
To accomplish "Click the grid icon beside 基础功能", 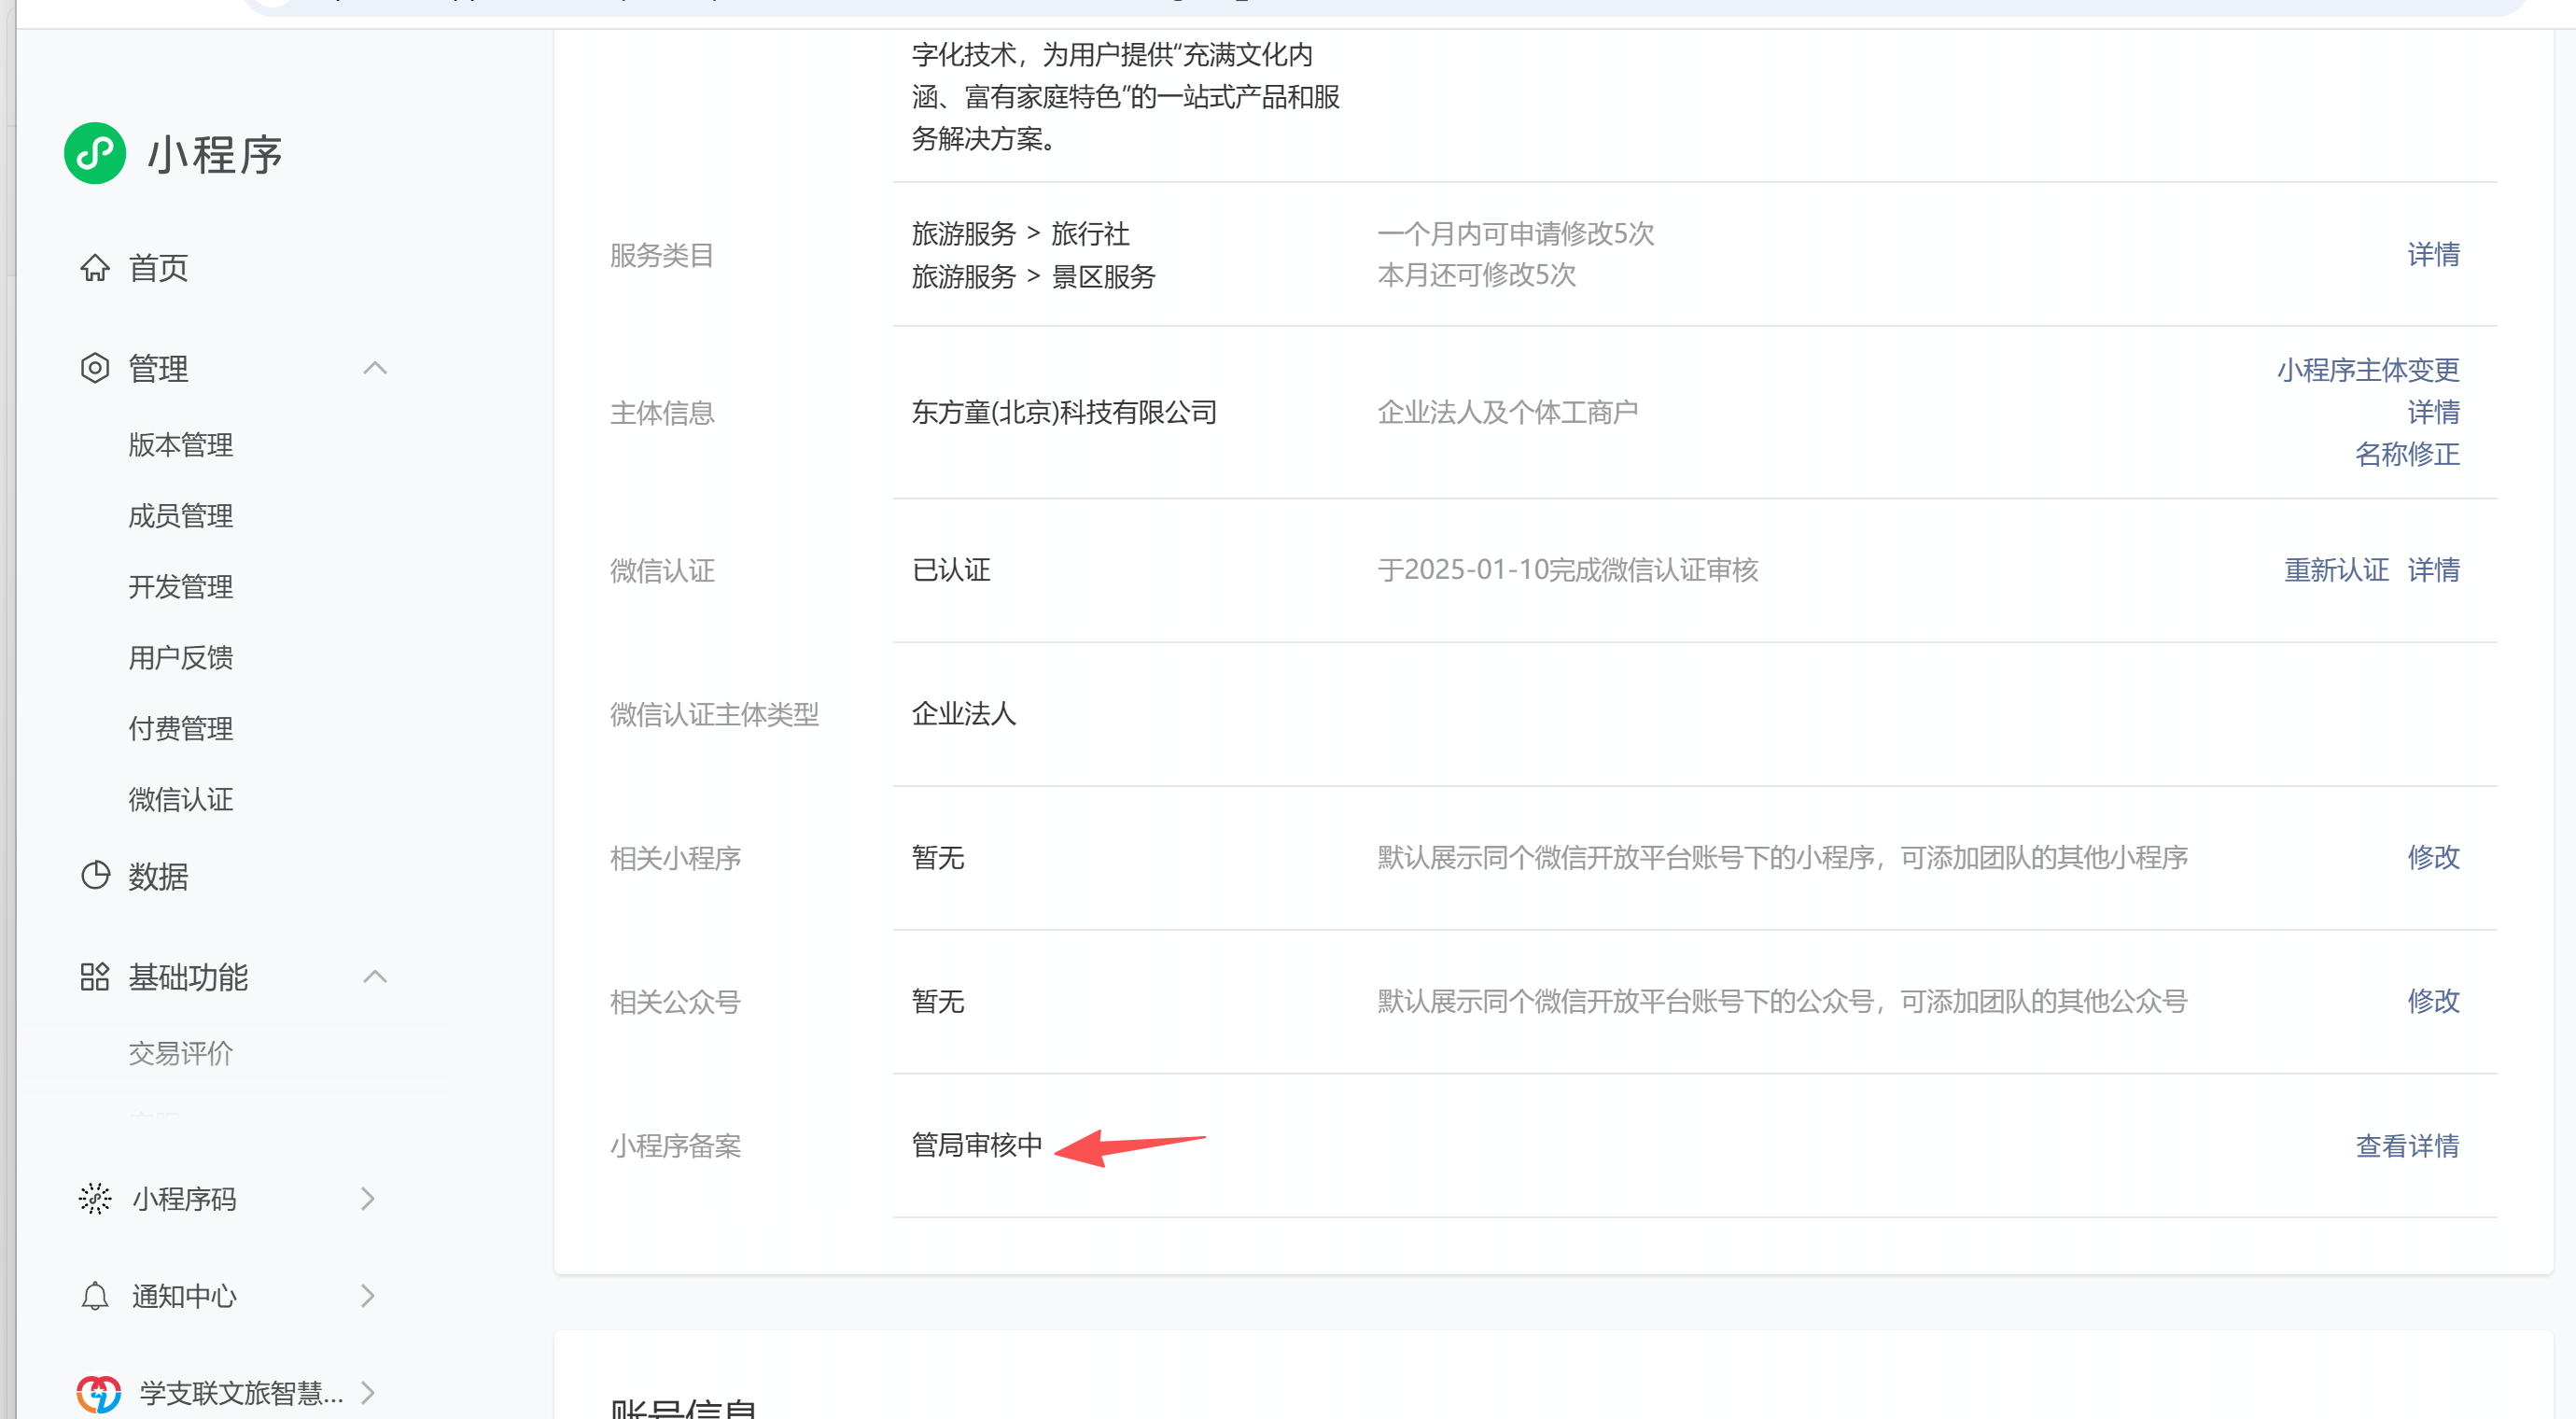I will (x=95, y=976).
